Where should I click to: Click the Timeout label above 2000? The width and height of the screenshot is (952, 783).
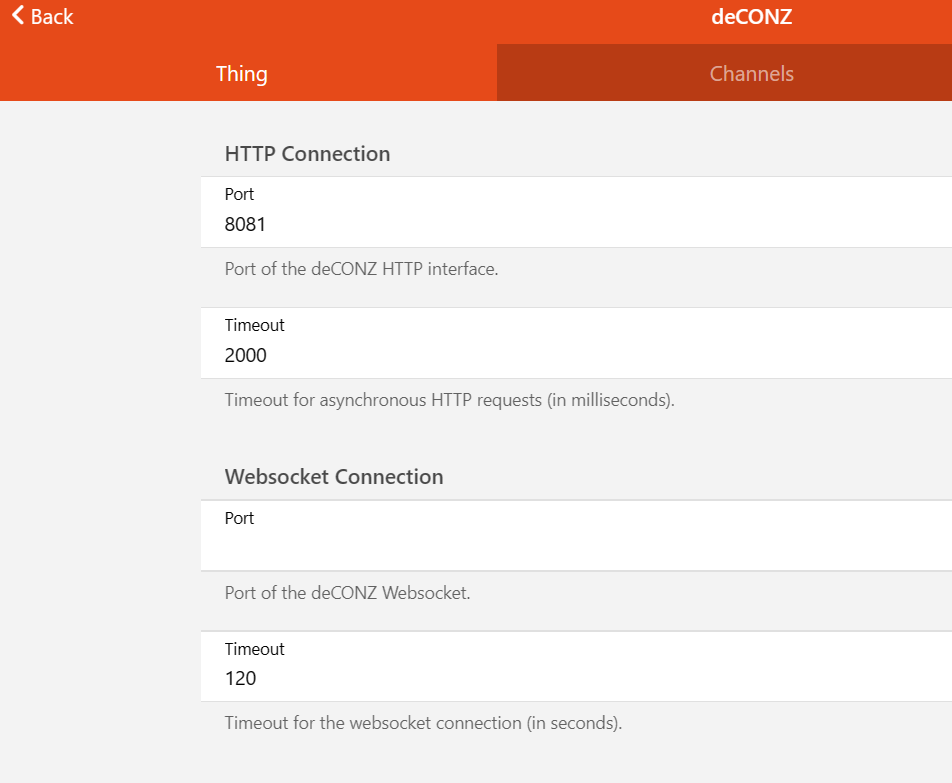tap(254, 325)
